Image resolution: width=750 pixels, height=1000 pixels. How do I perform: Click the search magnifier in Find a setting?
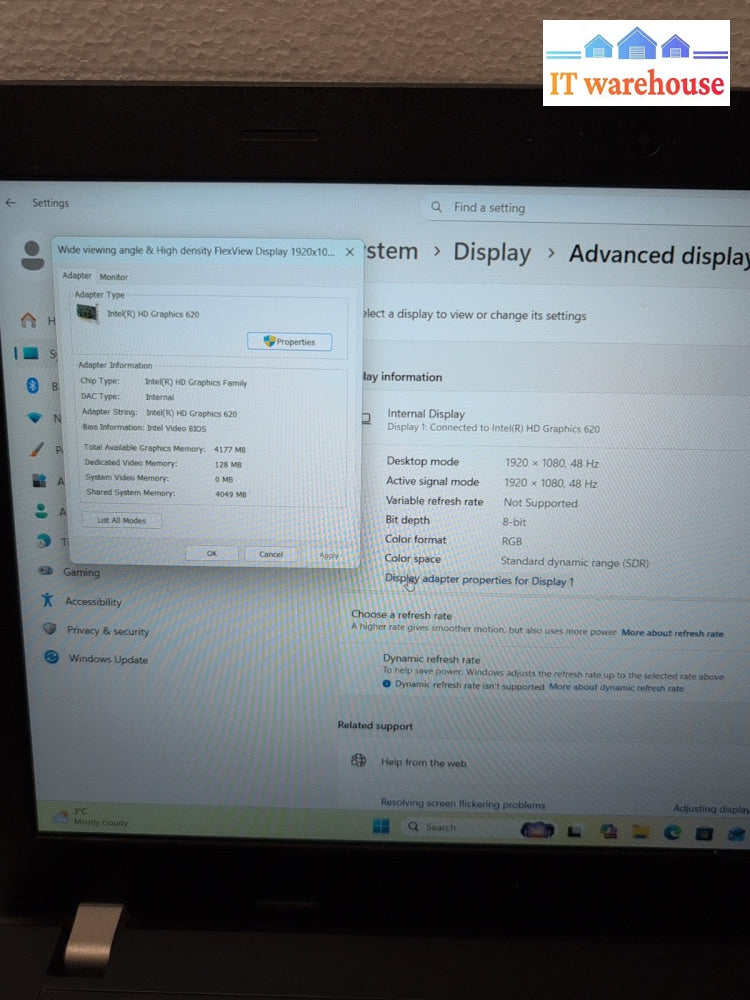436,207
